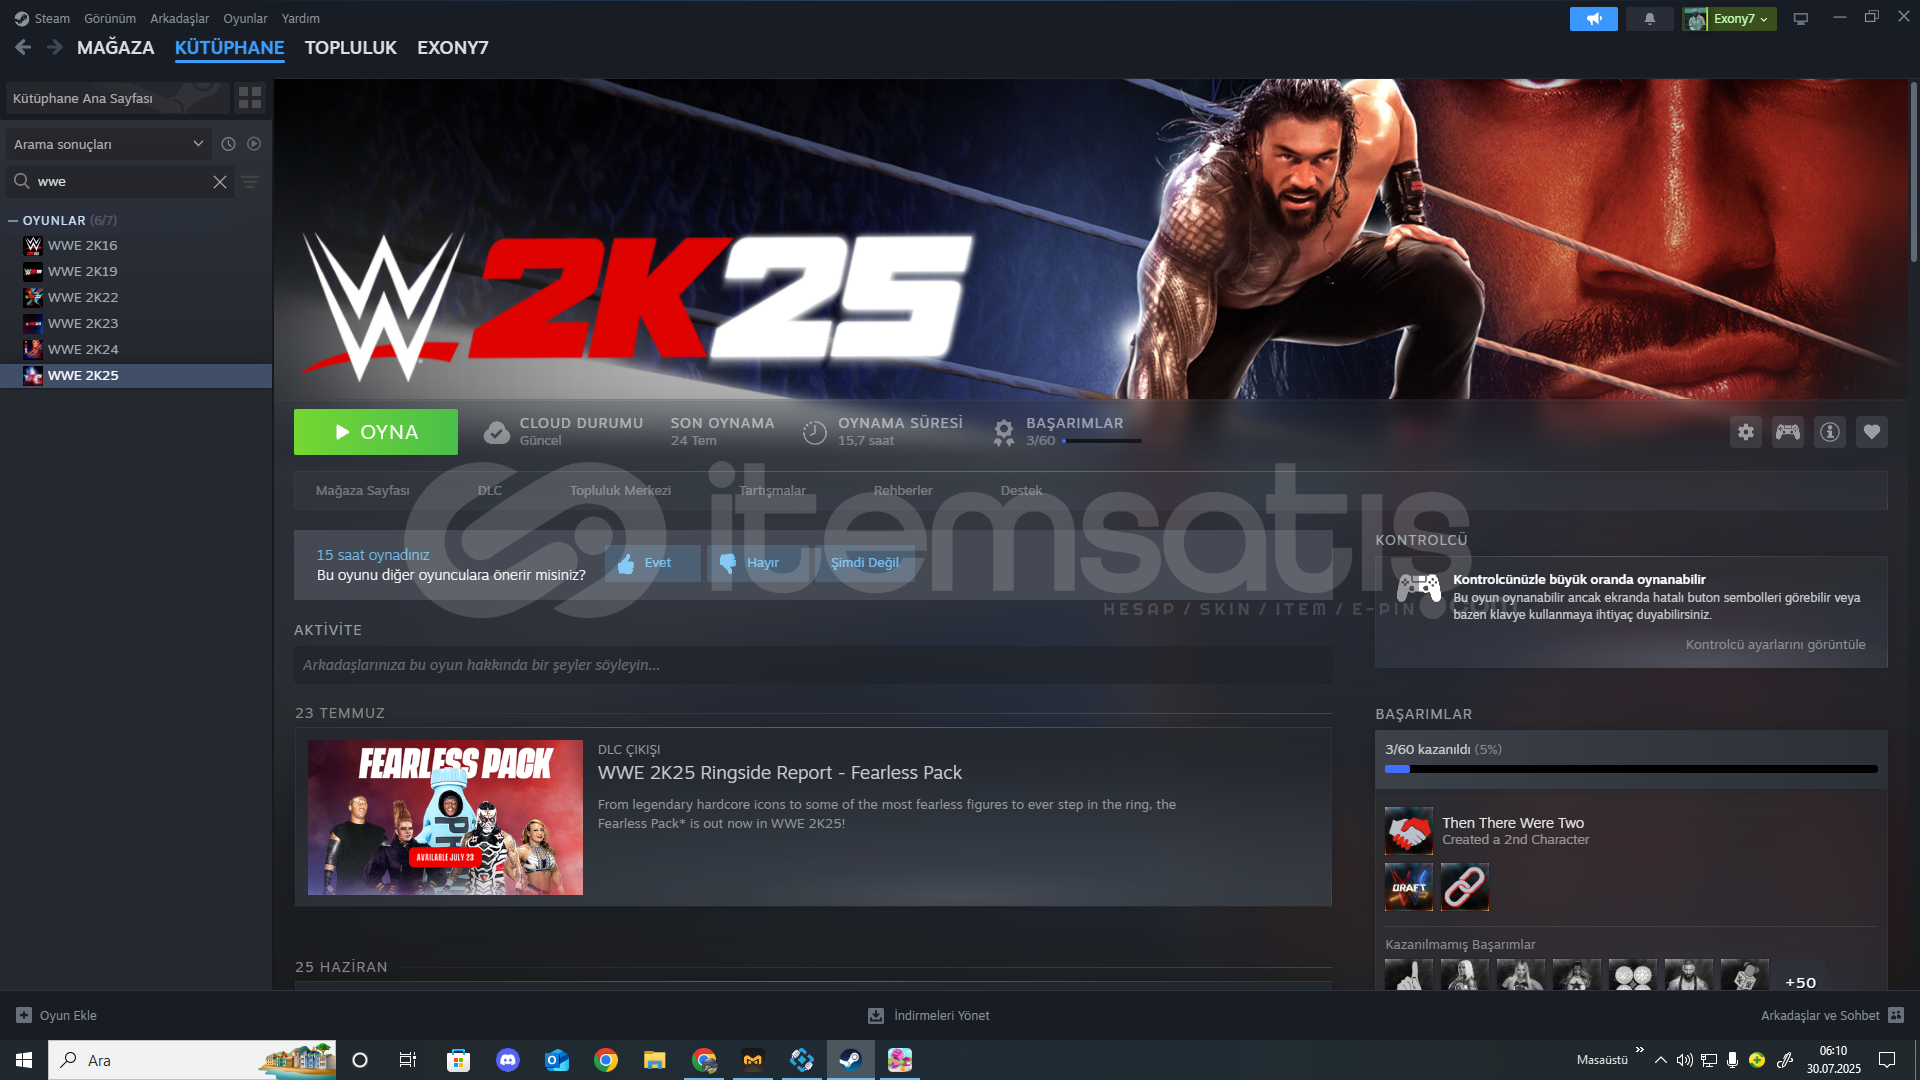Switch to Big Picture mode icon

click(1801, 19)
